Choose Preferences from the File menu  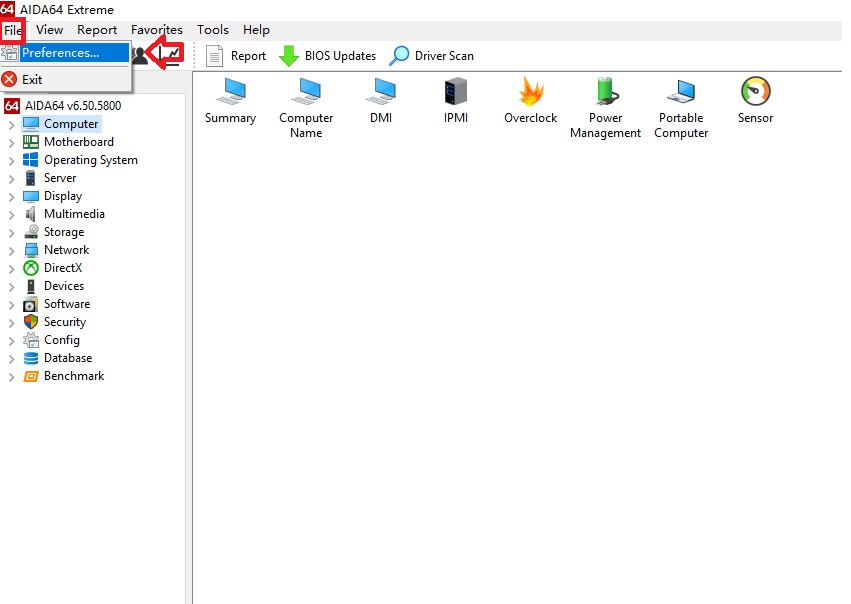click(60, 53)
